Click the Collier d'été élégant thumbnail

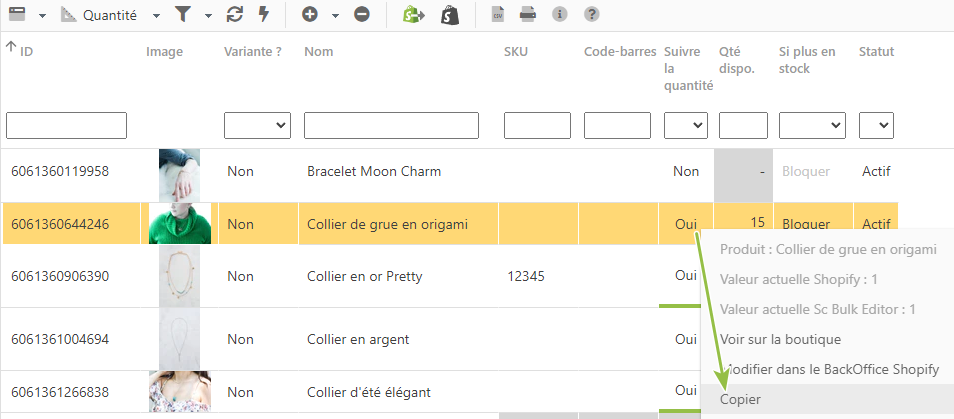[180, 392]
